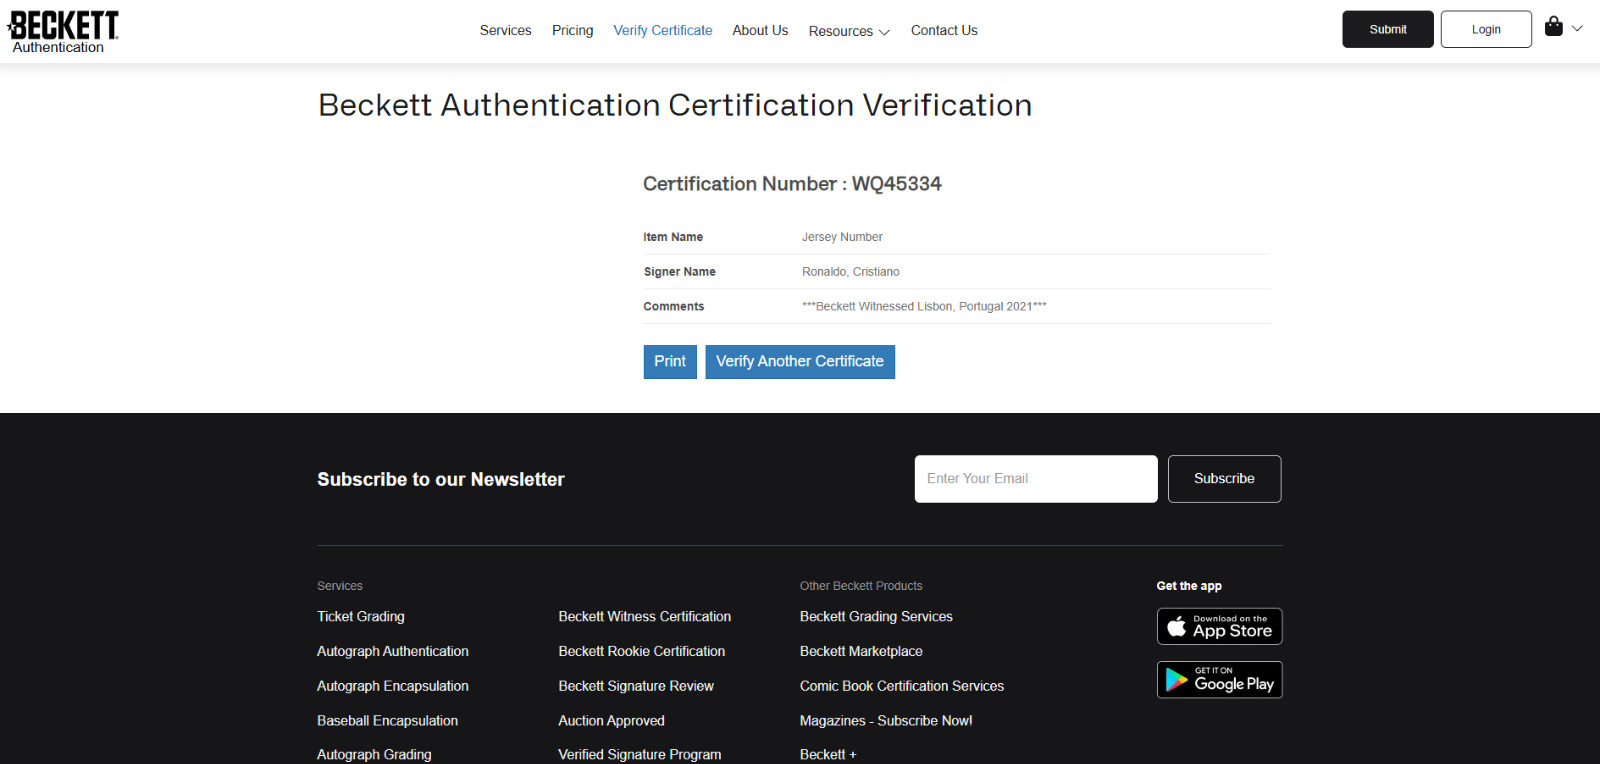The width and height of the screenshot is (1600, 764).
Task: Expand the Resources dropdown menu
Action: click(x=848, y=31)
